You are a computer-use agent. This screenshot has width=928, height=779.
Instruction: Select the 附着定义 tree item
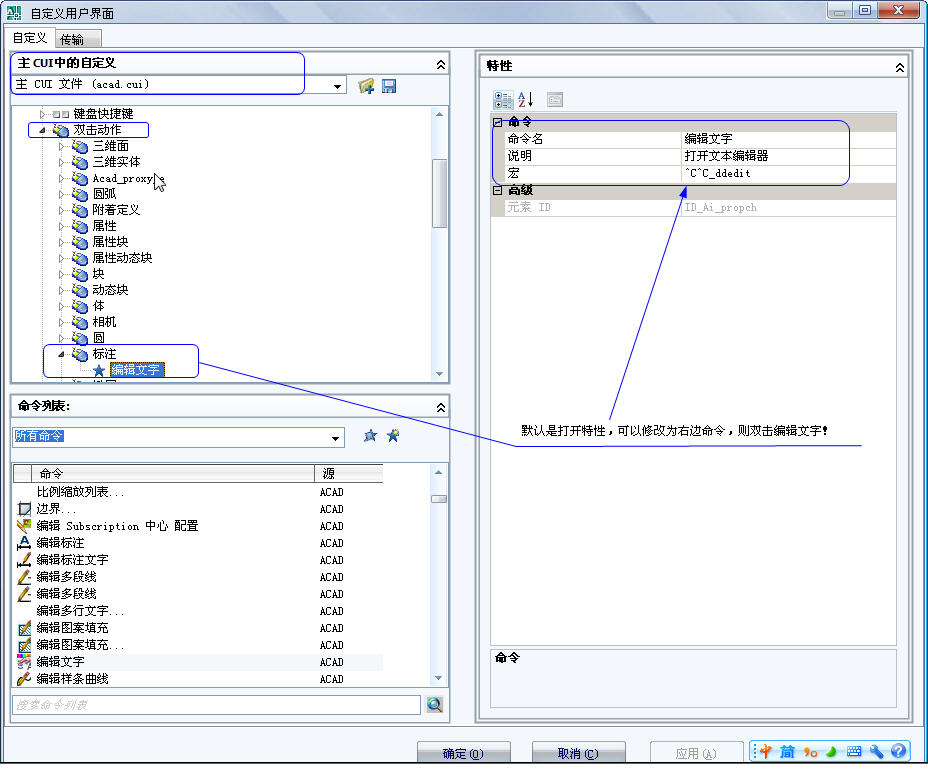point(116,210)
